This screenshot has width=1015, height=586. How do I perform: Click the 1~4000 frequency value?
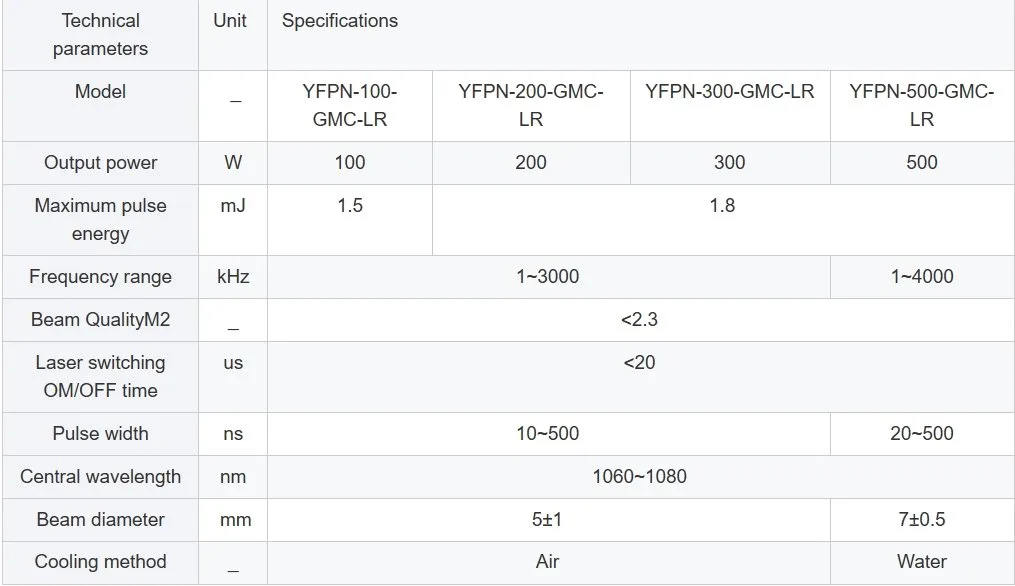[922, 276]
